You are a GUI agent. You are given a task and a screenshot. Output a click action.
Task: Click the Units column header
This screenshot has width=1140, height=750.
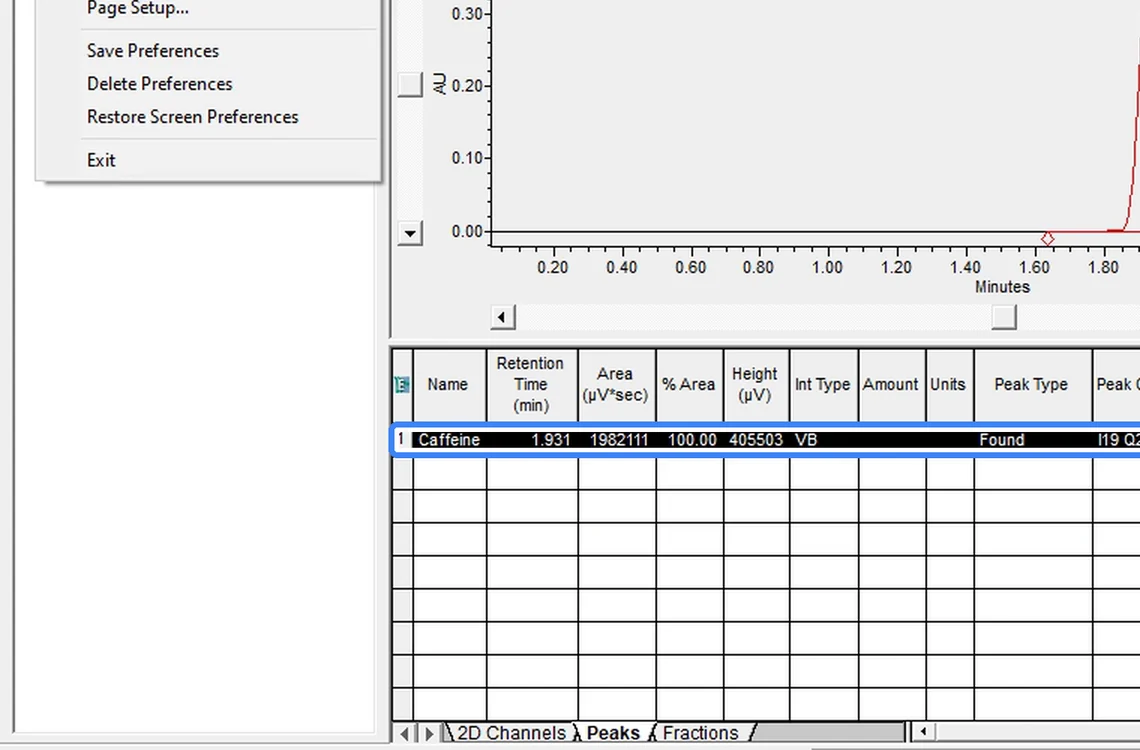(x=950, y=384)
